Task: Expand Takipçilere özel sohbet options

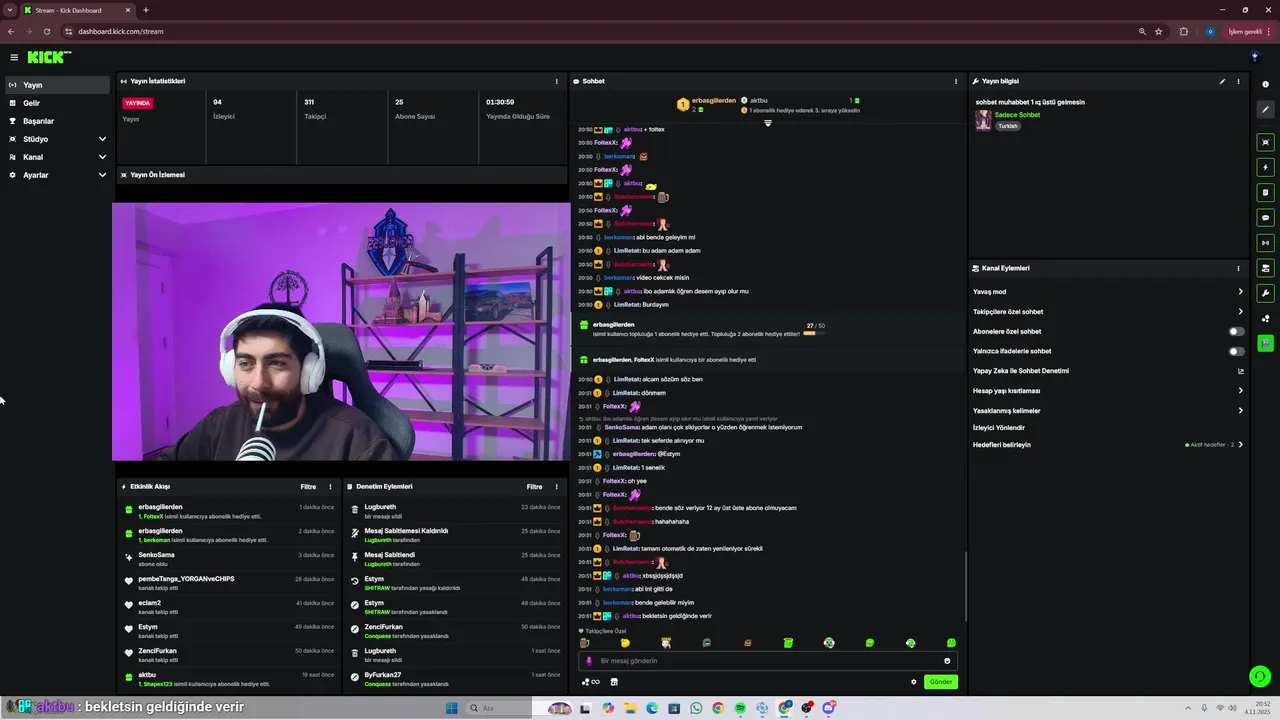Action: [1241, 312]
